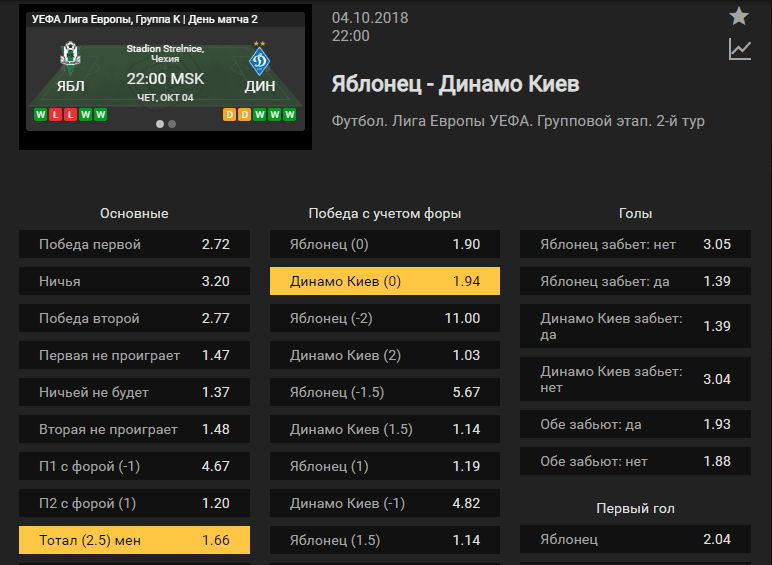Bet on Победа первой at 2.72

134,244
